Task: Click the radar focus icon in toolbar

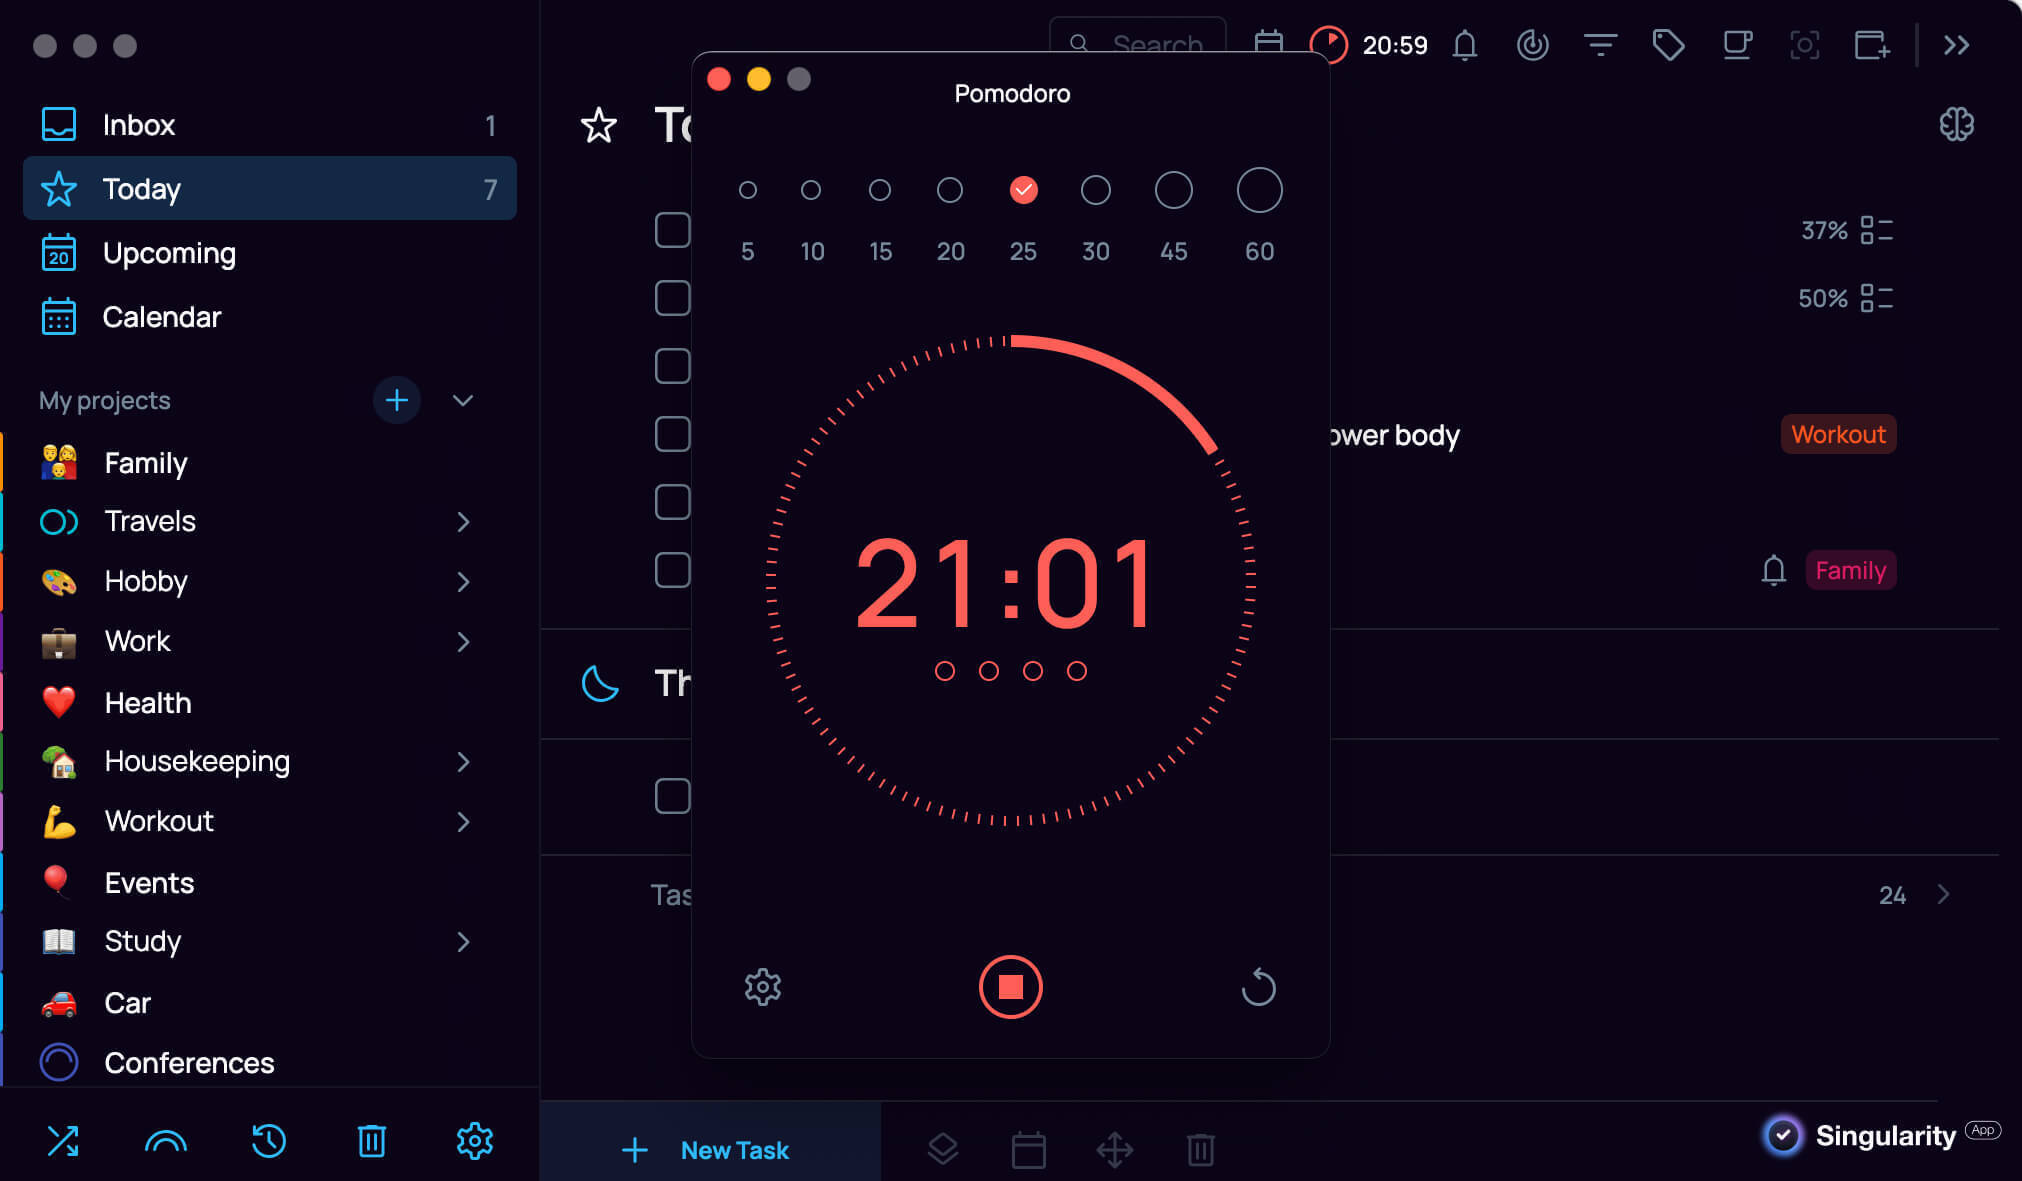Action: (x=1533, y=45)
